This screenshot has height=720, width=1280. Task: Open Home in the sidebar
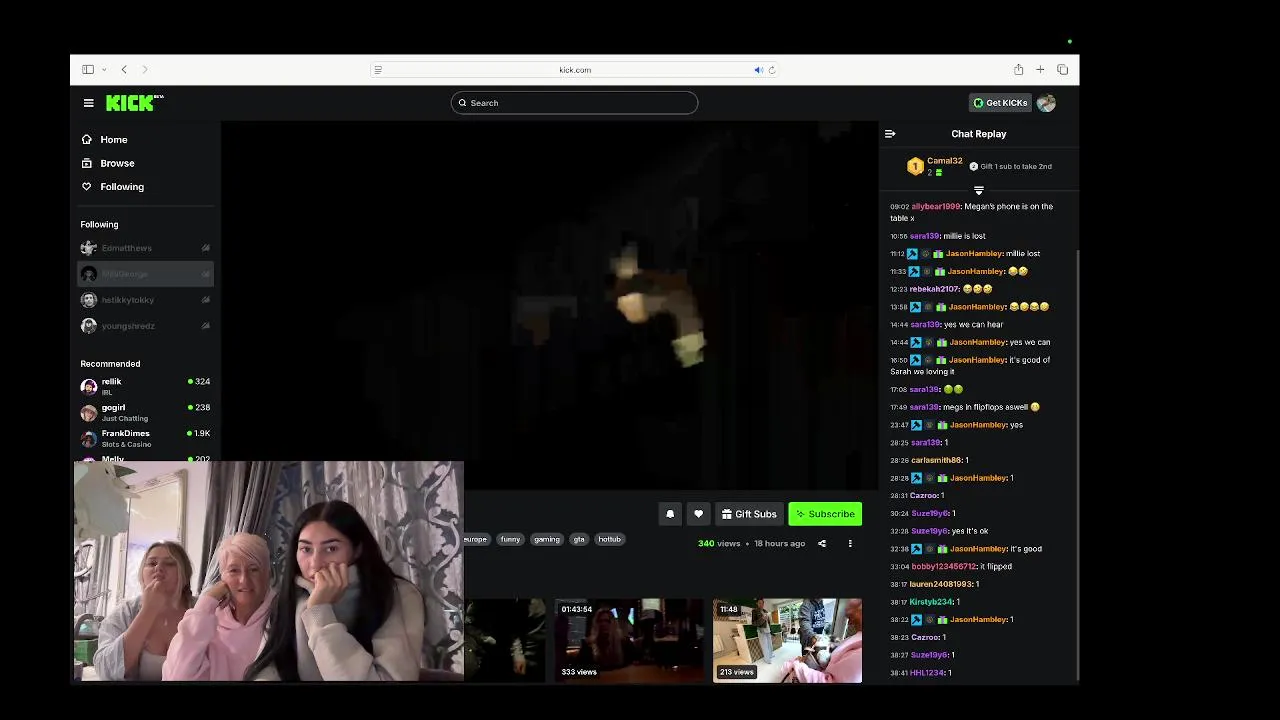tap(114, 140)
